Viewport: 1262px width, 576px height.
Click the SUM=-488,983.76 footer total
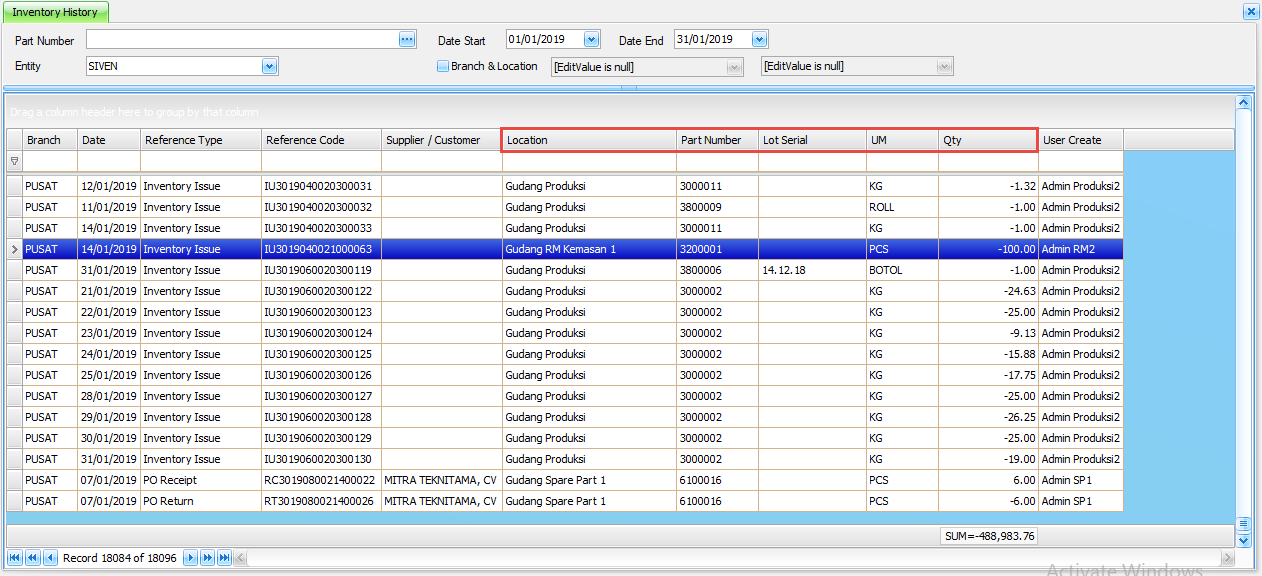(989, 536)
